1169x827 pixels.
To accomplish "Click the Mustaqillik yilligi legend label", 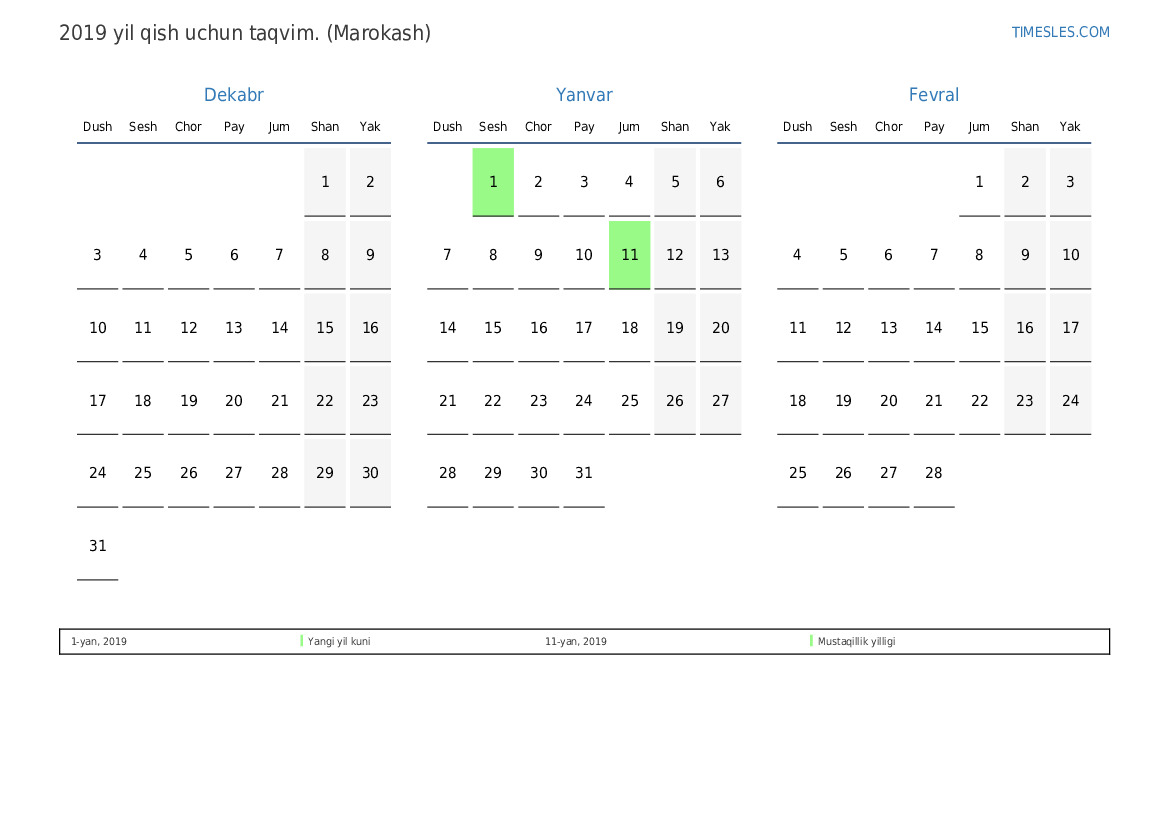I will (857, 642).
